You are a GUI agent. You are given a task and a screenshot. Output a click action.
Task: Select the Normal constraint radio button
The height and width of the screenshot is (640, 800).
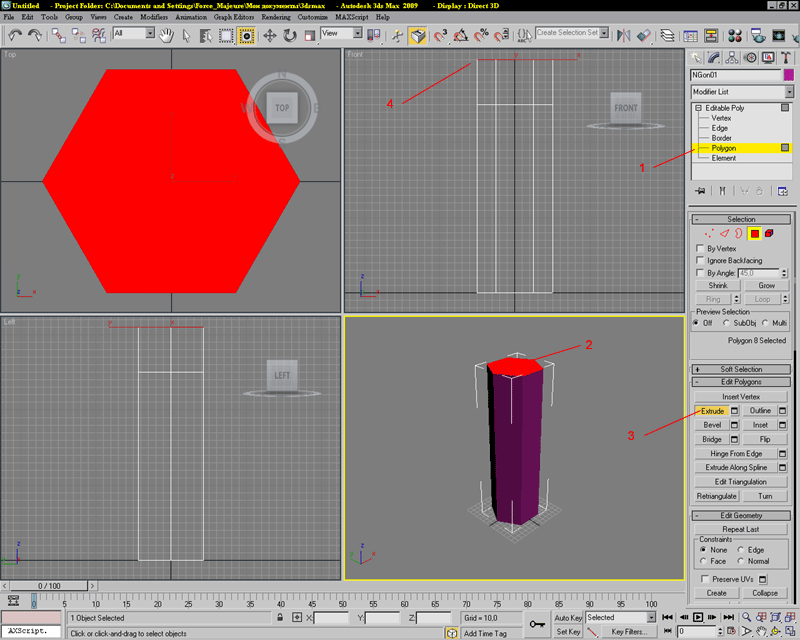coord(741,561)
